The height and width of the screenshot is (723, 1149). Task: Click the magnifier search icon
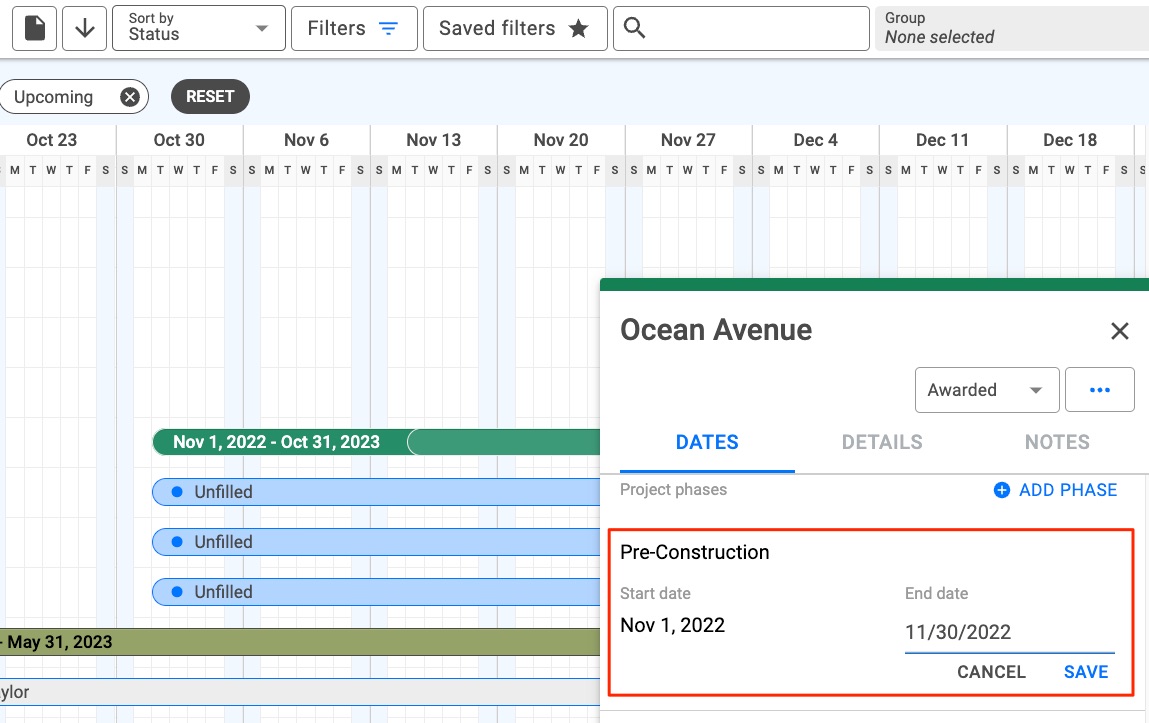tap(635, 29)
